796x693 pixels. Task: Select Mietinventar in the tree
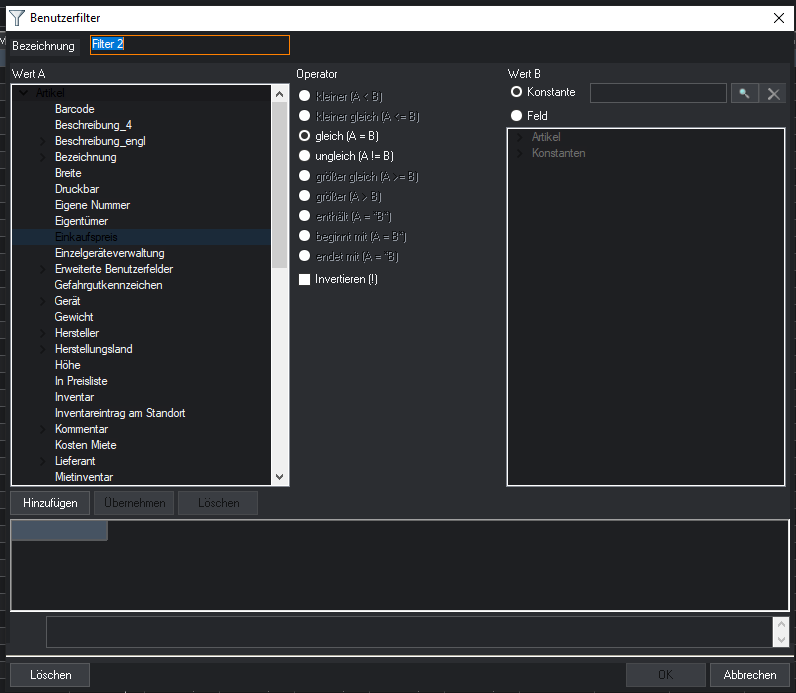point(84,477)
